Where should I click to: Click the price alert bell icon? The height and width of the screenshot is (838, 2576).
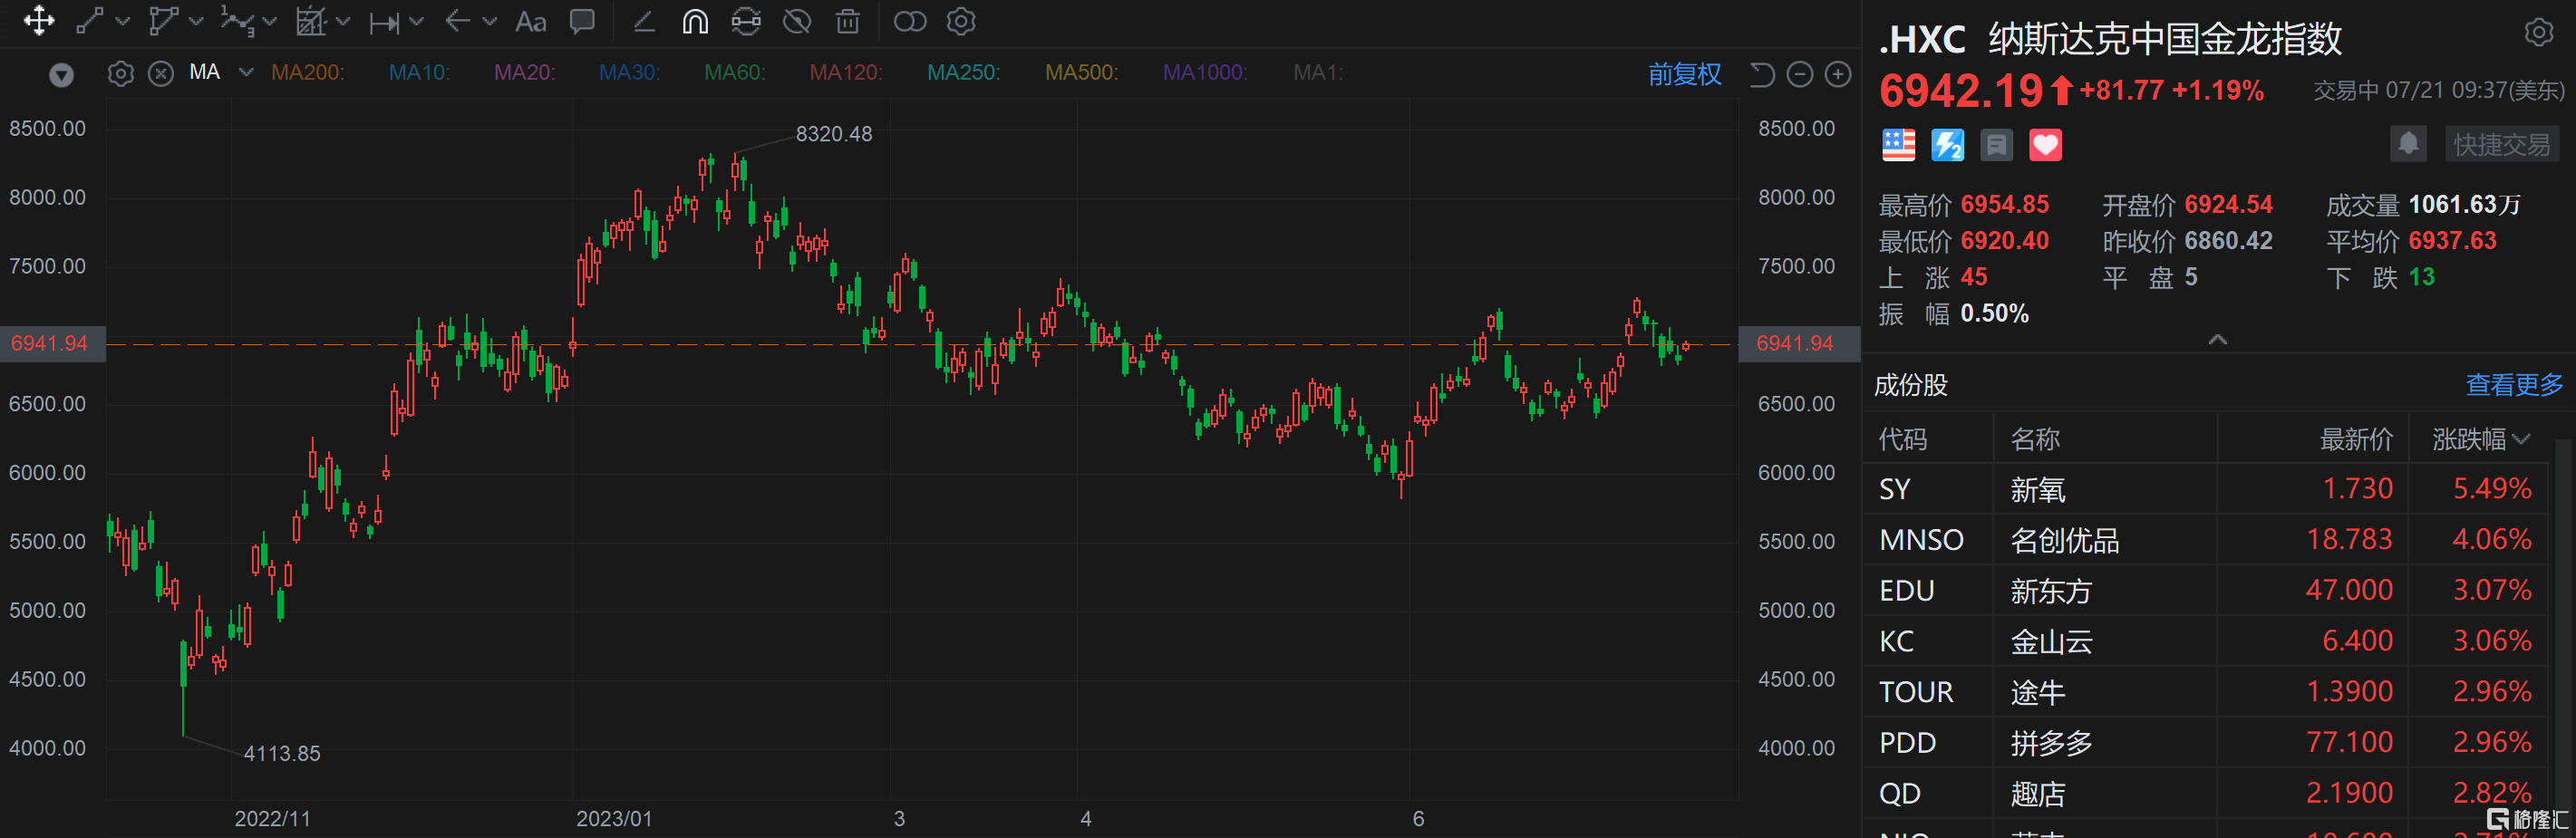(x=2408, y=144)
